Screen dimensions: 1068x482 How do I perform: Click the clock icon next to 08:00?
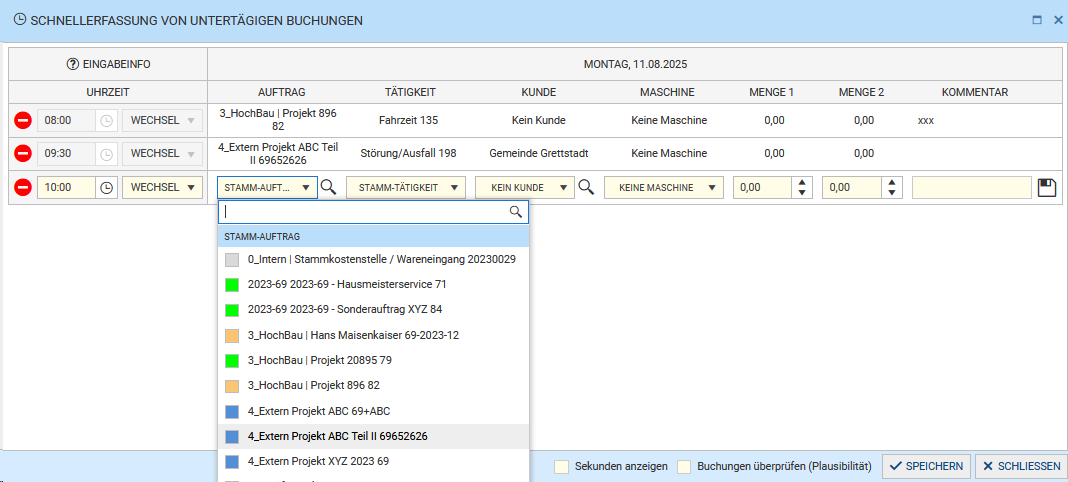point(106,121)
